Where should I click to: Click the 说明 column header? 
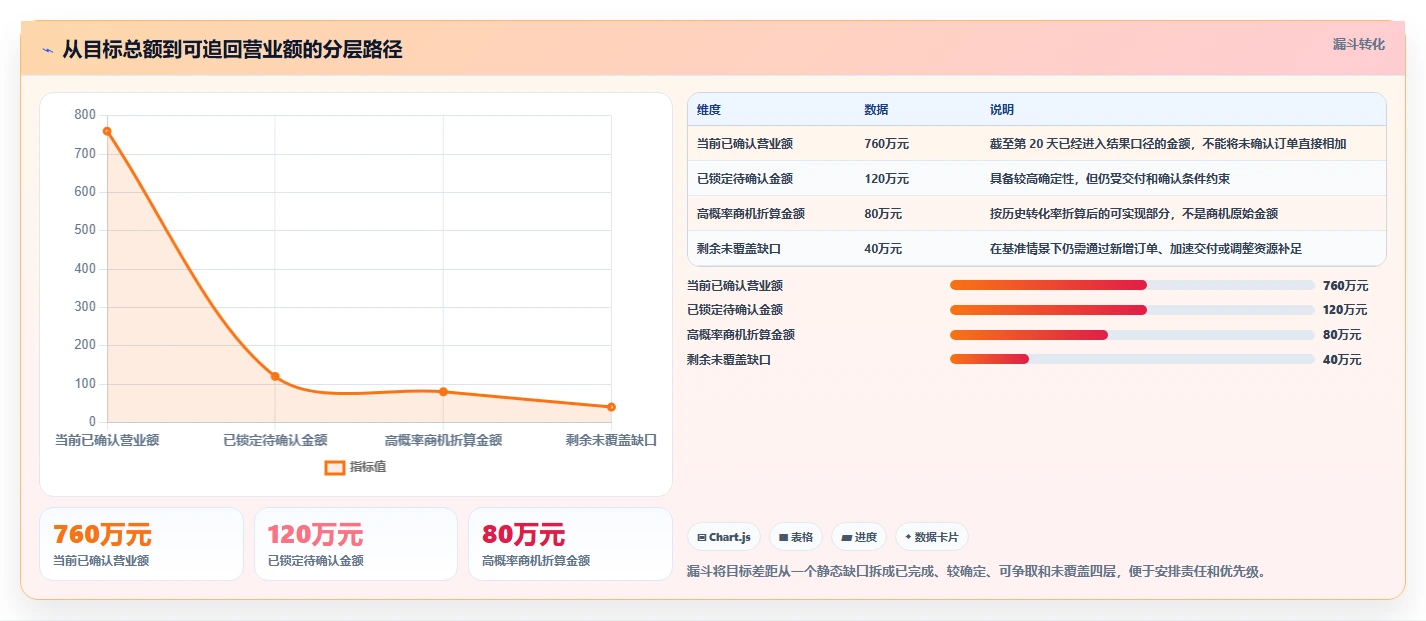(1002, 110)
